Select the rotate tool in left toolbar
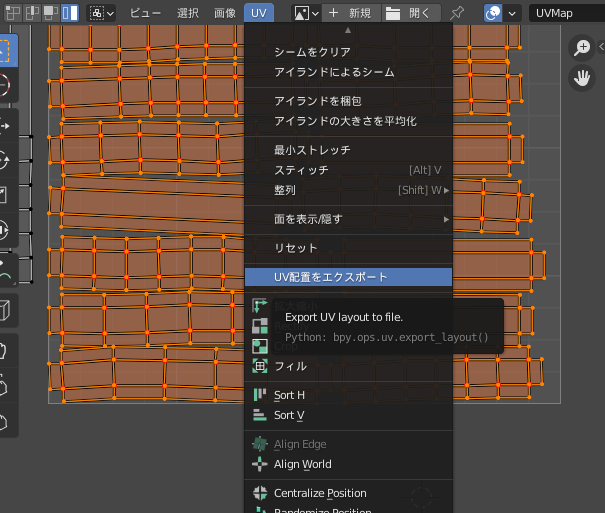This screenshot has width=605, height=513. pos(7,160)
